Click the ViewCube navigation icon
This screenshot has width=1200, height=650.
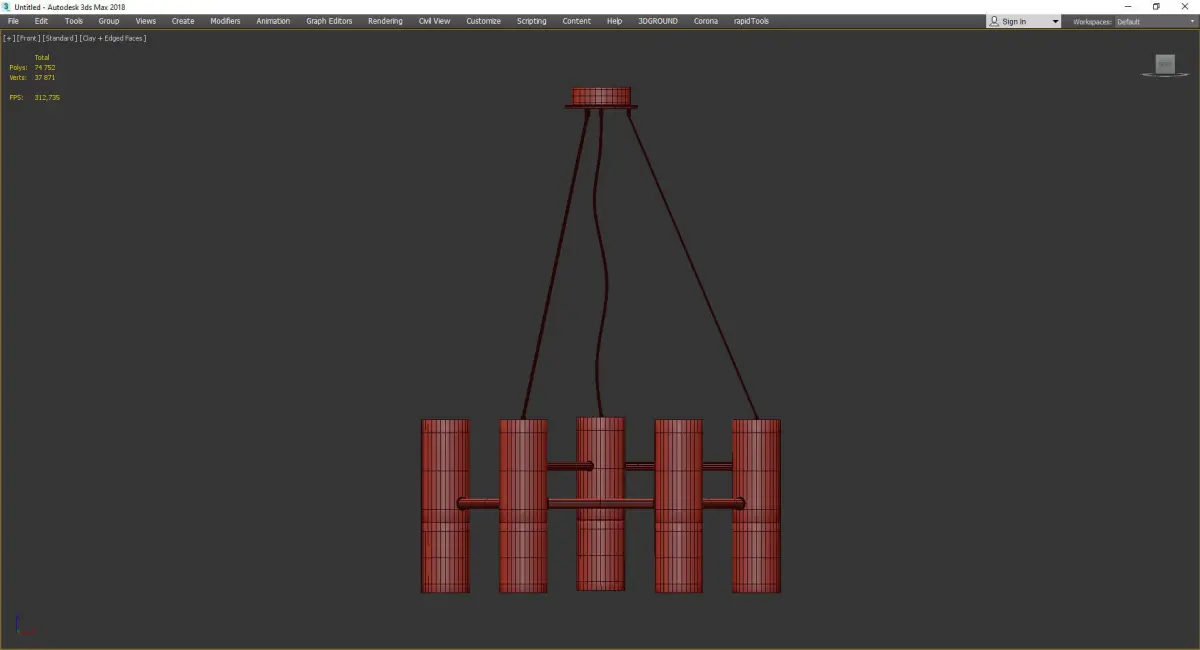point(1165,65)
